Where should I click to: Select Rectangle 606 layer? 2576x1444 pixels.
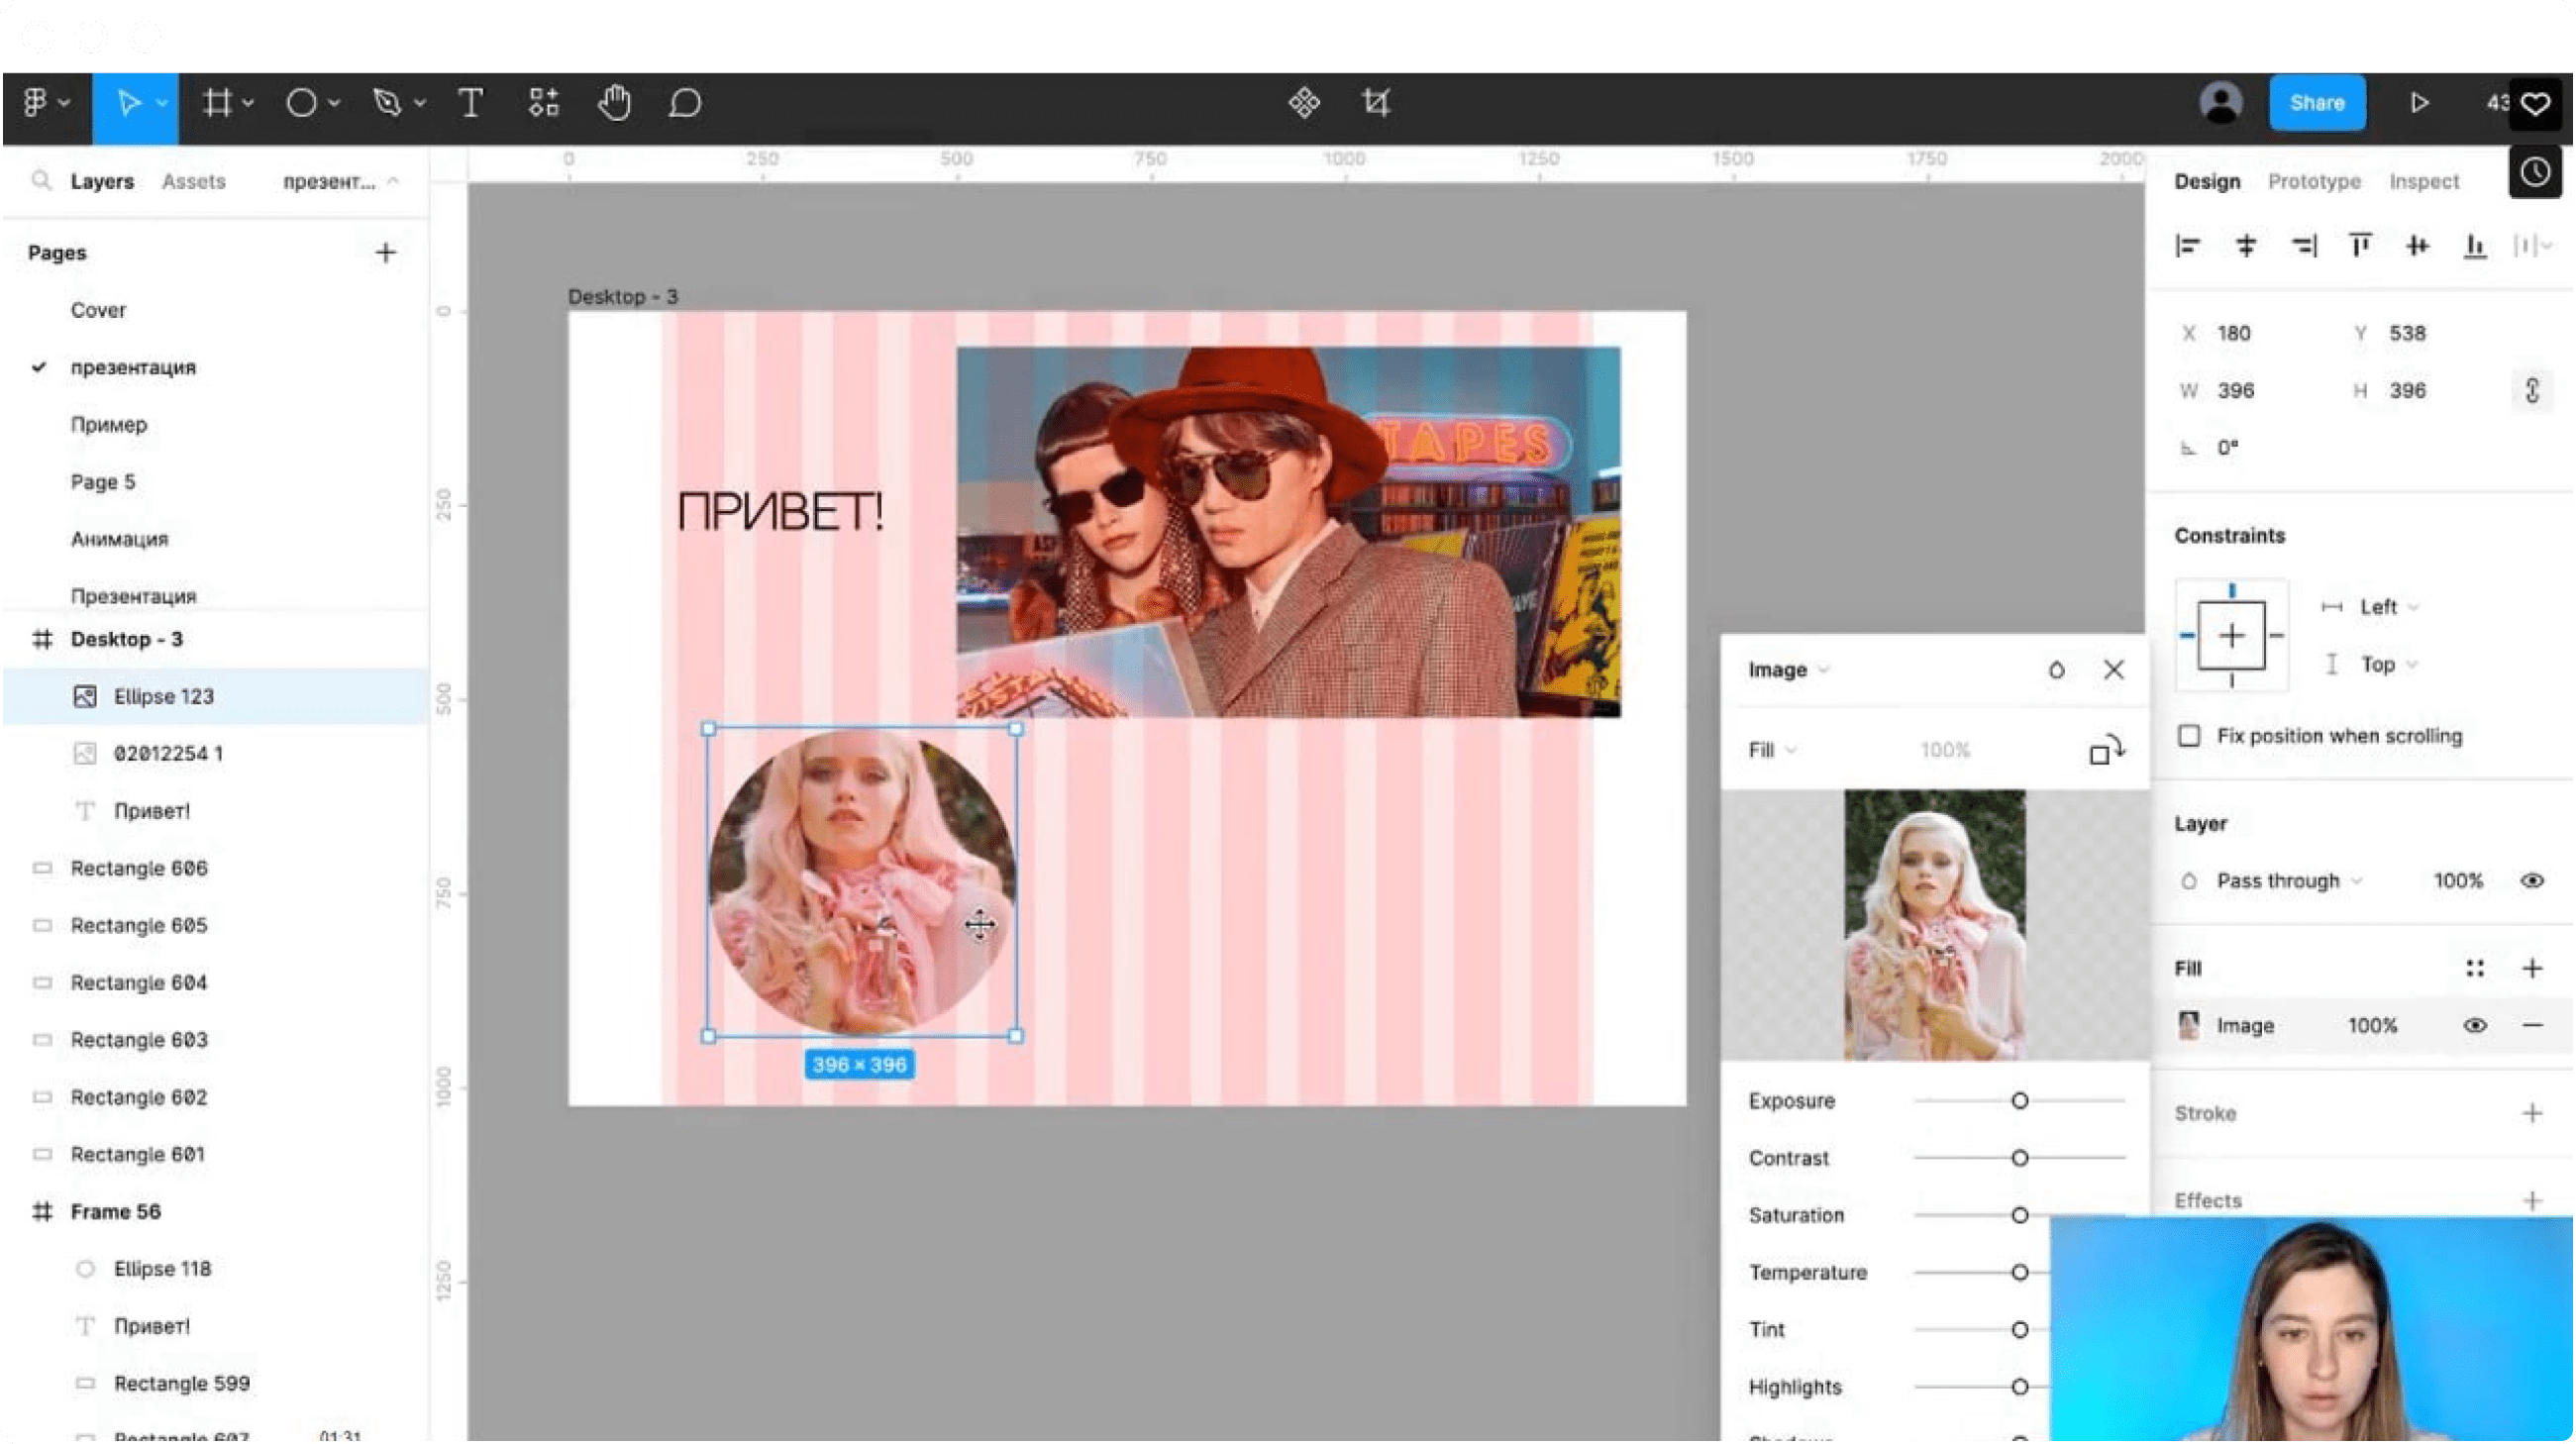pyautogui.click(x=139, y=868)
